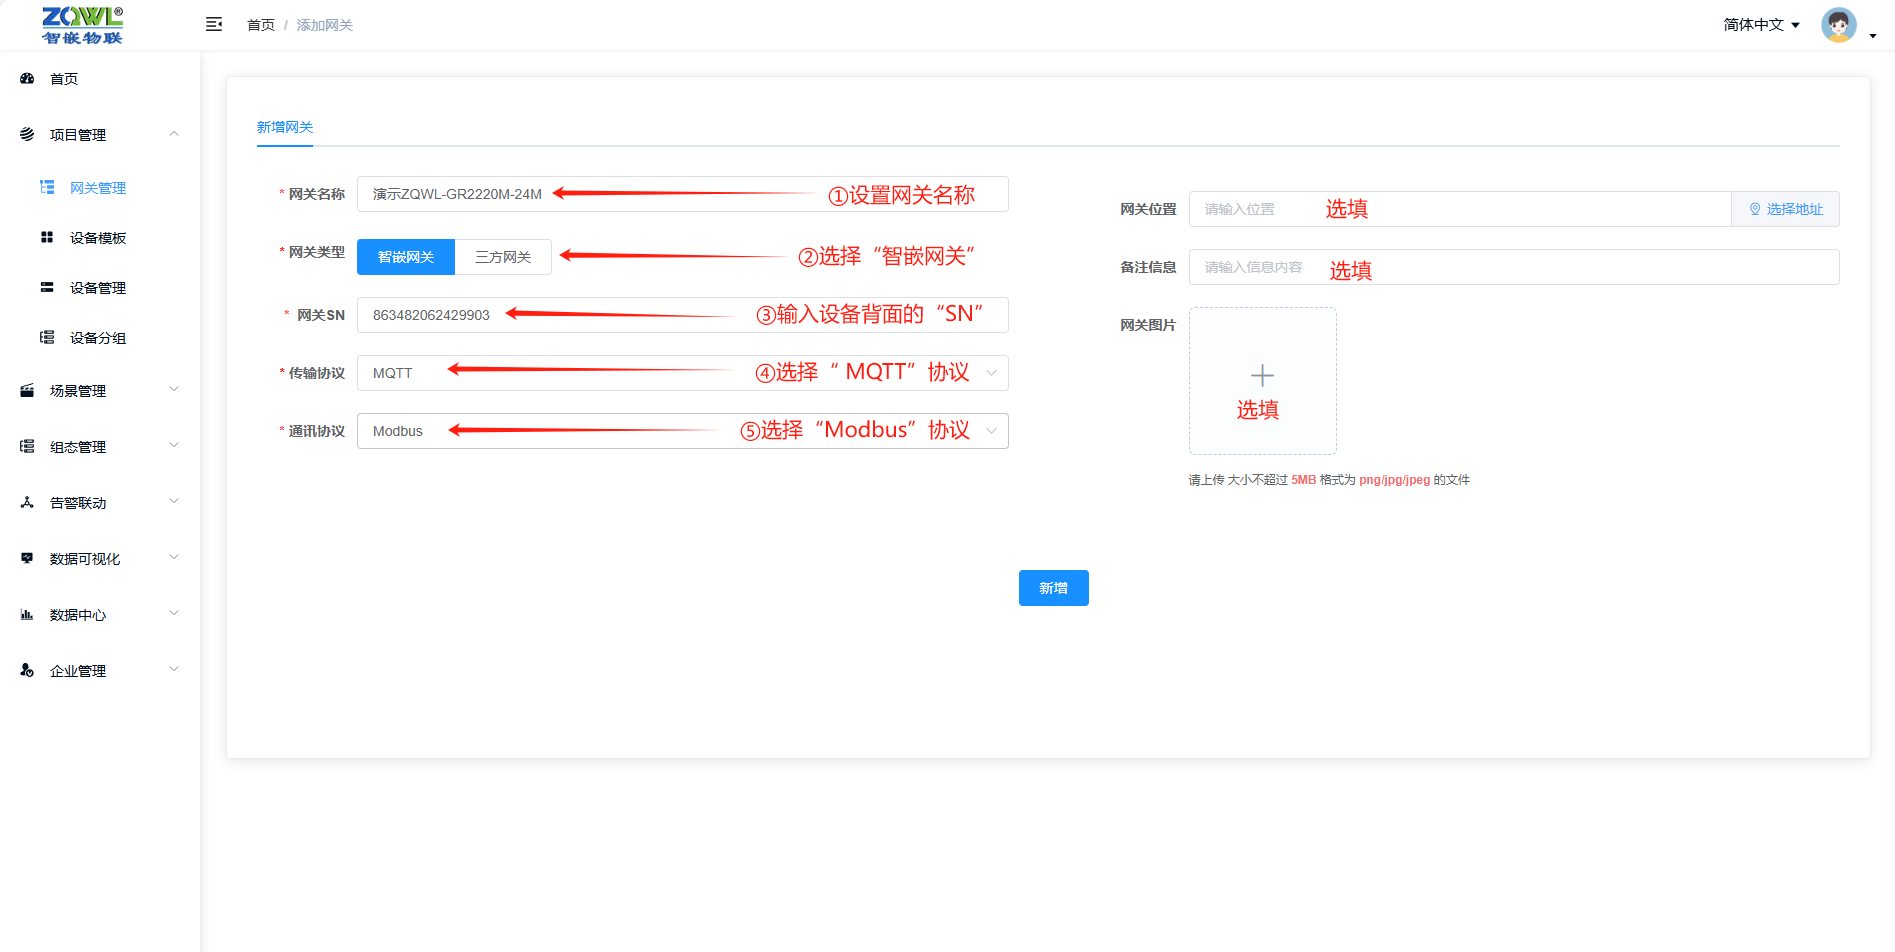
Task: Click the 添加网关 breadcrumb
Action: [325, 25]
